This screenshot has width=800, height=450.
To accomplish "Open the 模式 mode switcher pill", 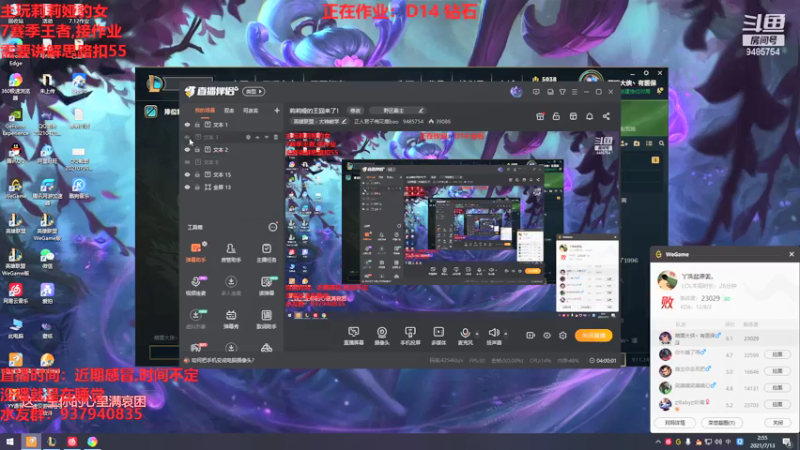I will [x=254, y=91].
